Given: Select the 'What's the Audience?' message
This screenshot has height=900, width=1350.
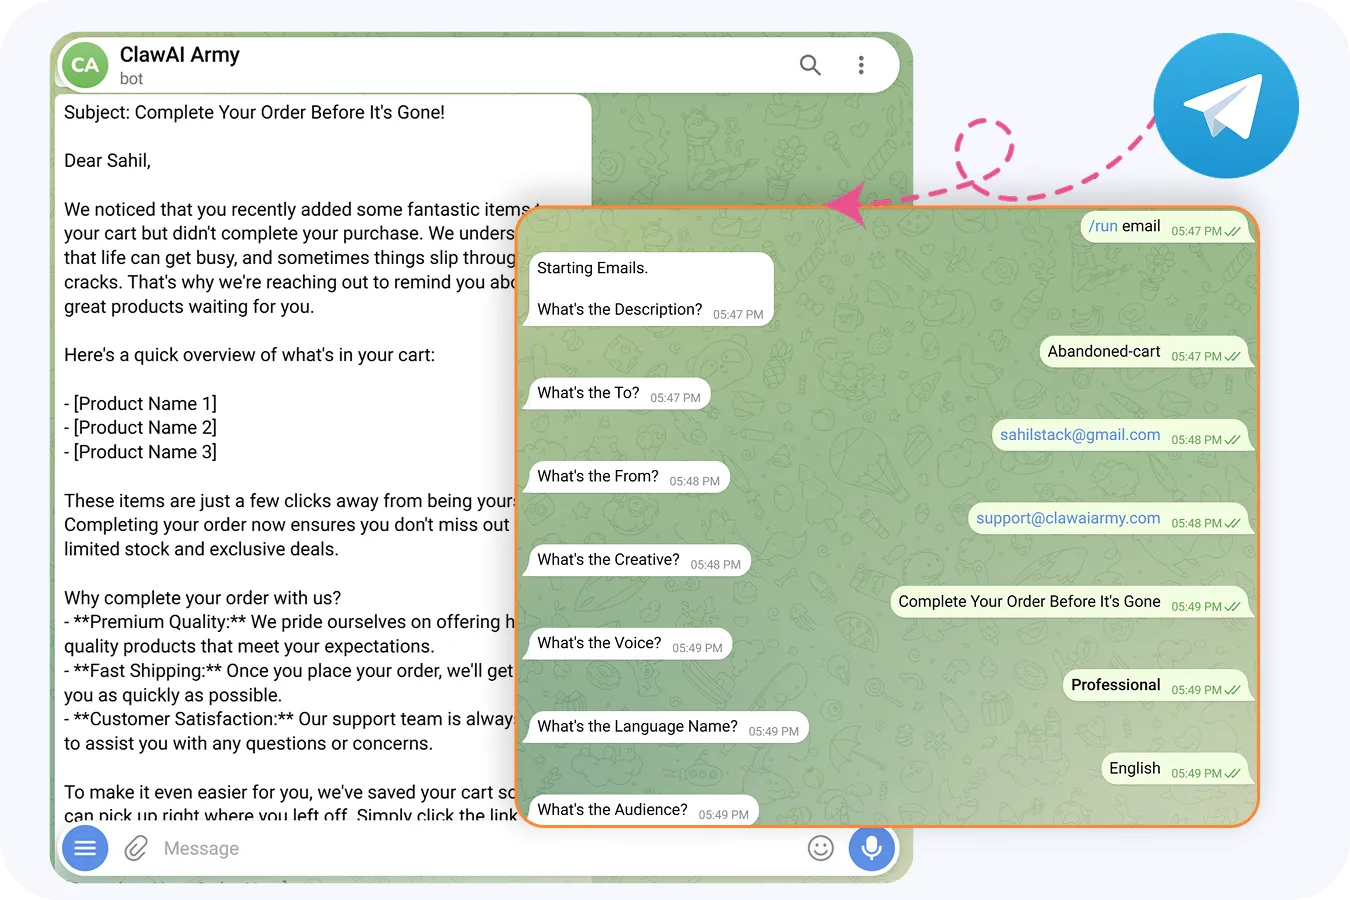Looking at the screenshot, I should [642, 810].
